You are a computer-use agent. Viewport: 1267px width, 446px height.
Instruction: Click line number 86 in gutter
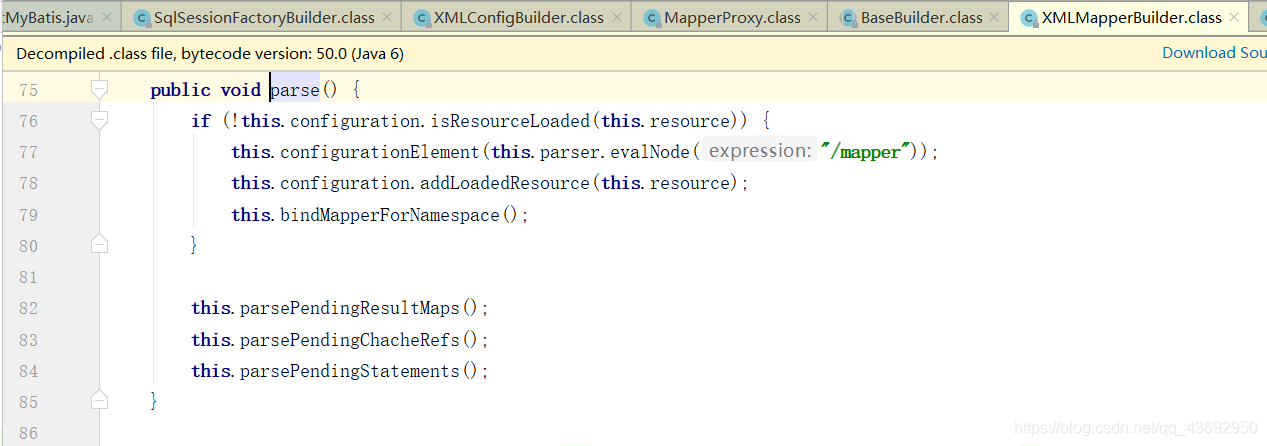(28, 433)
